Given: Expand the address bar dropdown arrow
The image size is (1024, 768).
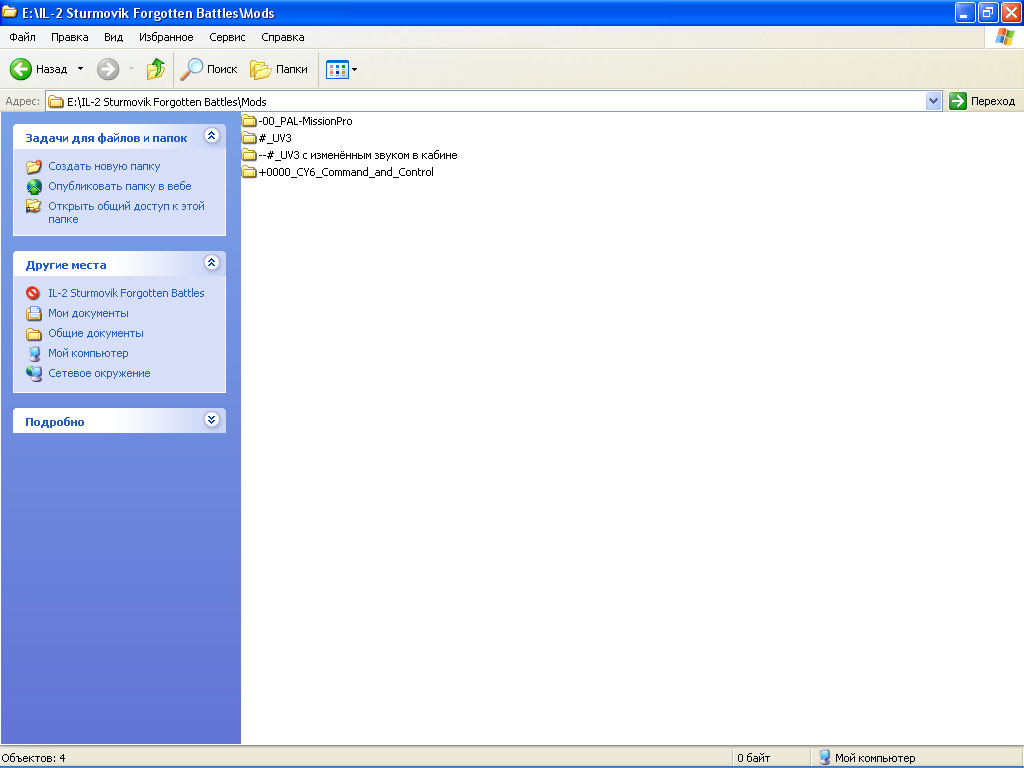Looking at the screenshot, I should tap(933, 101).
